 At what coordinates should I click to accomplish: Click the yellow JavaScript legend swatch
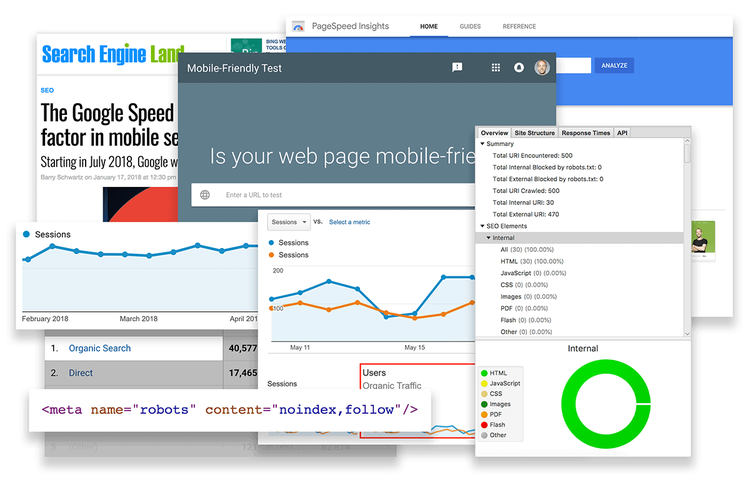click(x=484, y=383)
